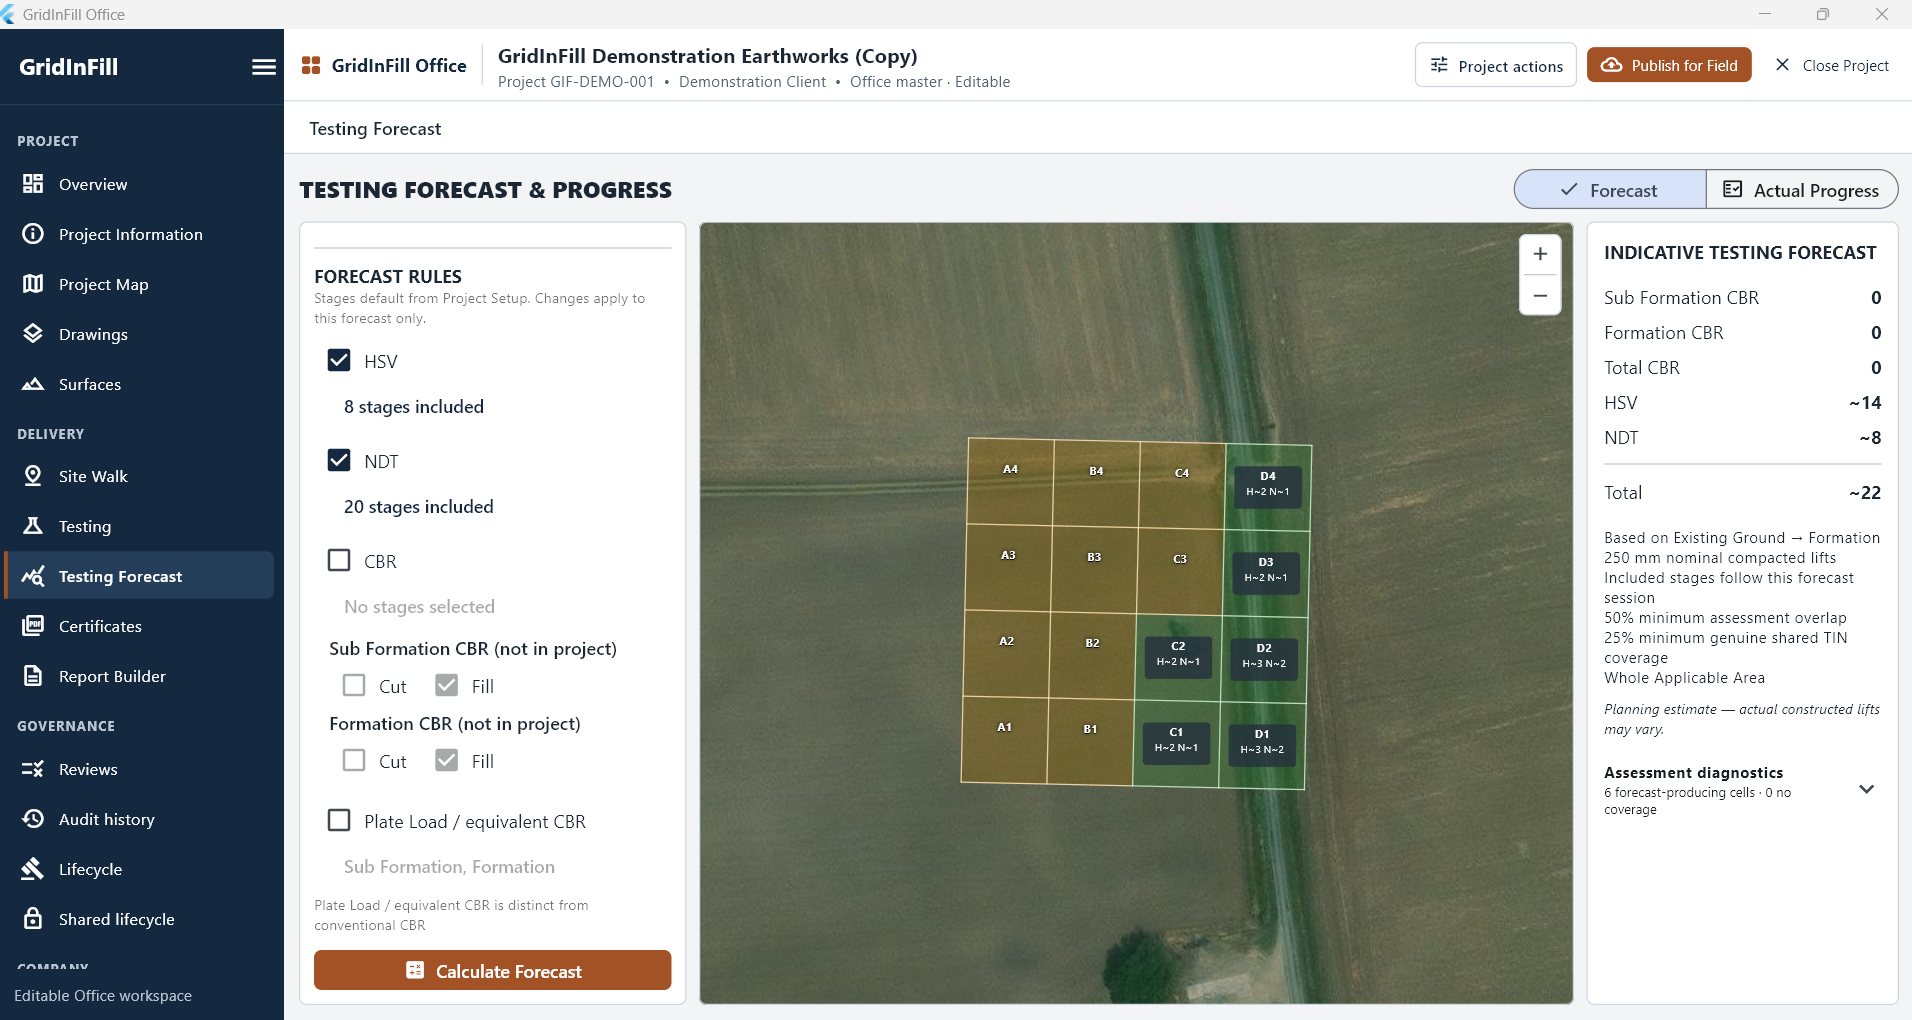
Task: Open Audit history
Action: (x=140, y=819)
